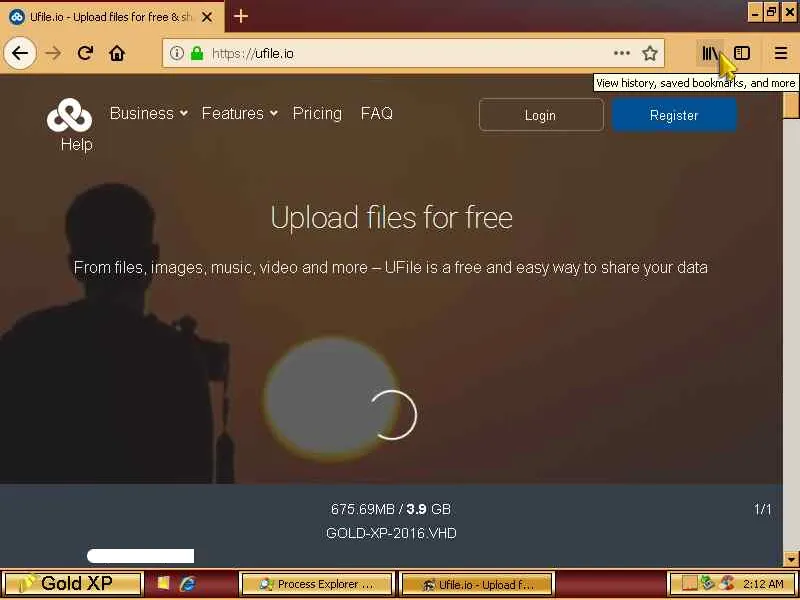Click the forward navigation arrow
The image size is (800, 600).
53,53
